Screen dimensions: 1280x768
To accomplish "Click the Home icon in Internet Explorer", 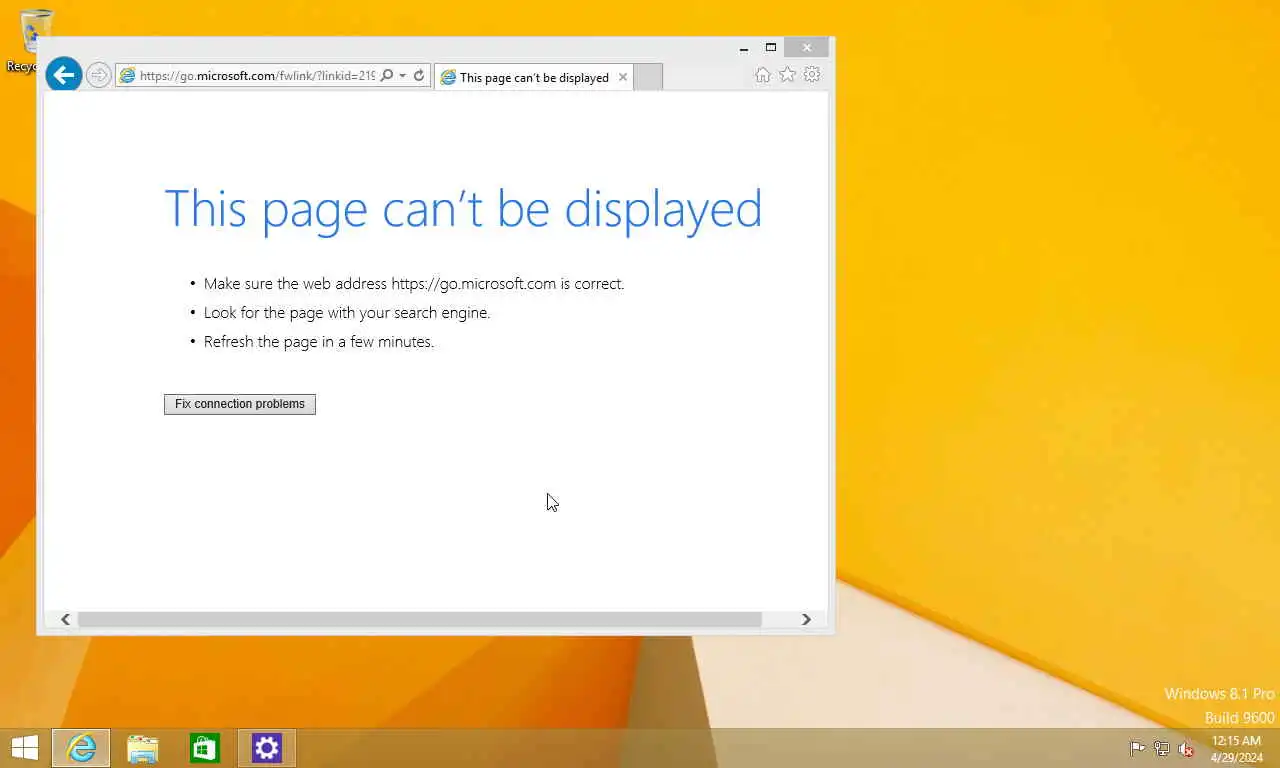I will (x=763, y=75).
